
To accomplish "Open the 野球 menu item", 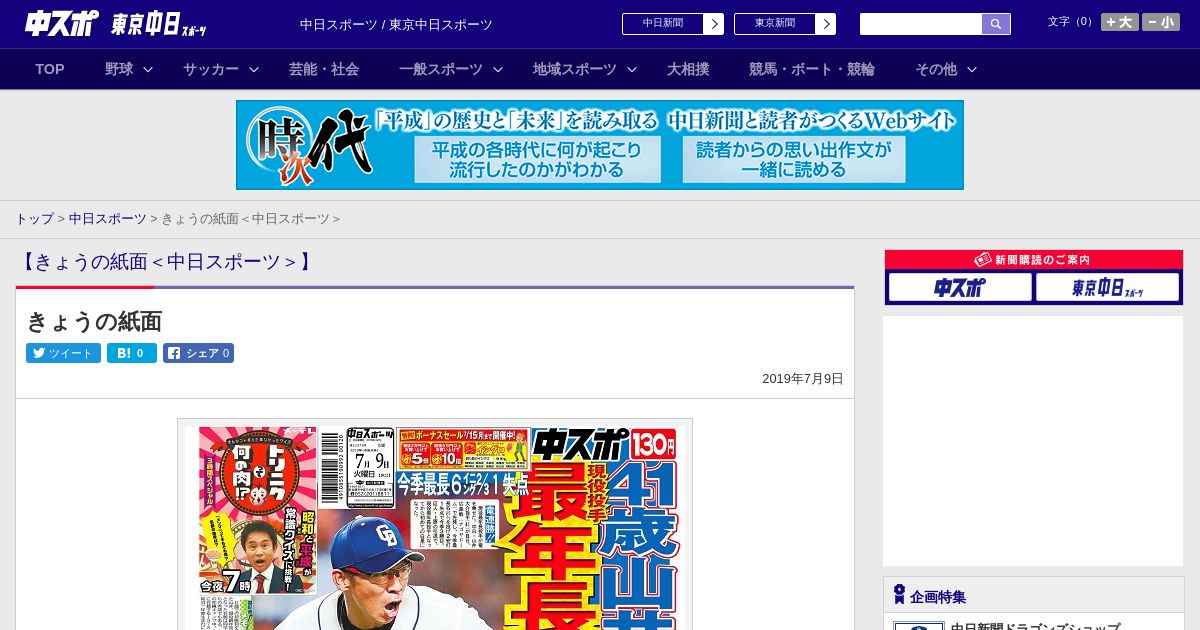I will click(119, 69).
